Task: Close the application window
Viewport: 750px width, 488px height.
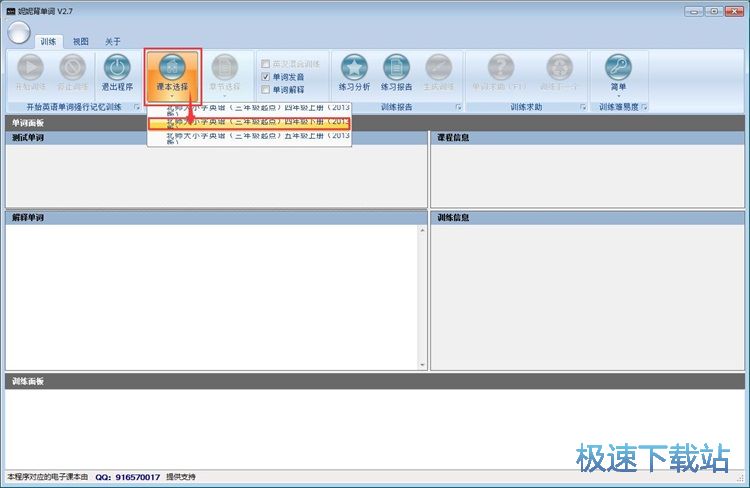Action: [x=734, y=11]
